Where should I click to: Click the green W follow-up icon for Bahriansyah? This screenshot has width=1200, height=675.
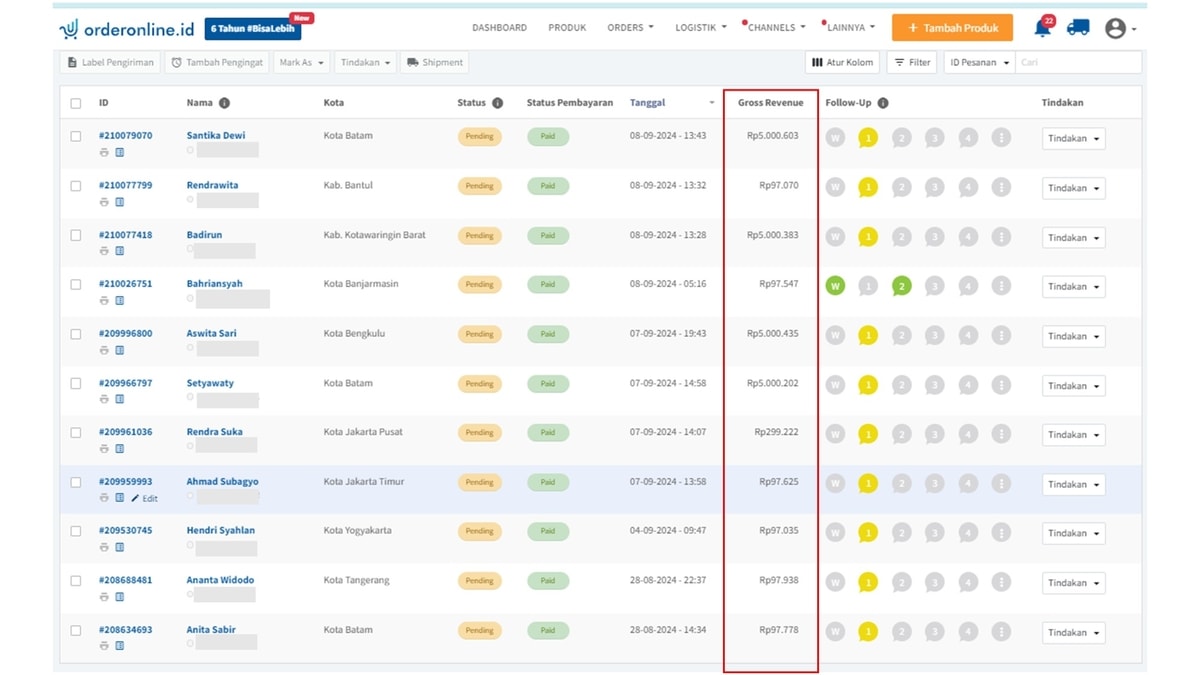coord(835,286)
